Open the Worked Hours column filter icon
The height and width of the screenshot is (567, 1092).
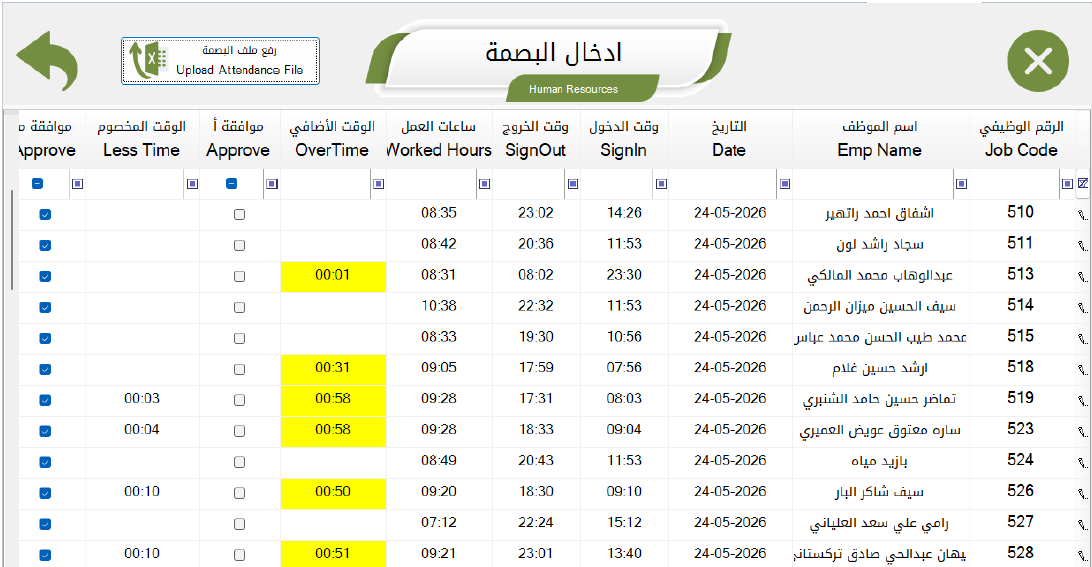point(485,184)
